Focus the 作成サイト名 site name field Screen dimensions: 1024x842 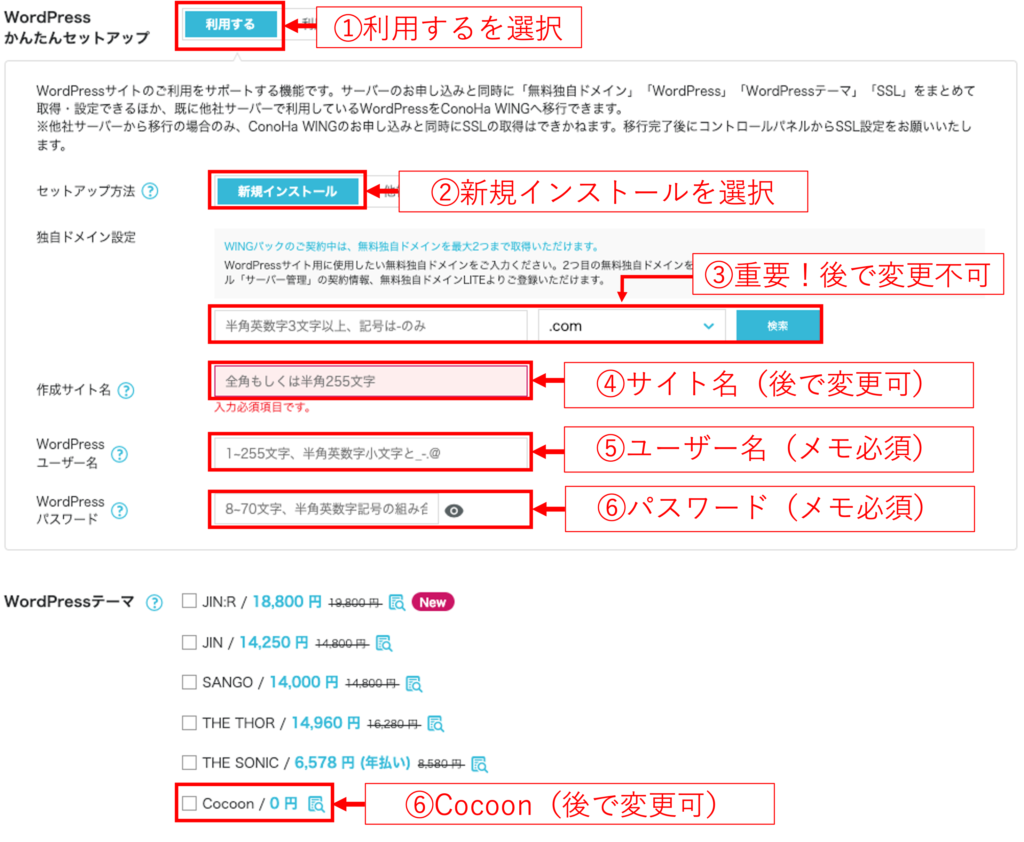[x=370, y=382]
